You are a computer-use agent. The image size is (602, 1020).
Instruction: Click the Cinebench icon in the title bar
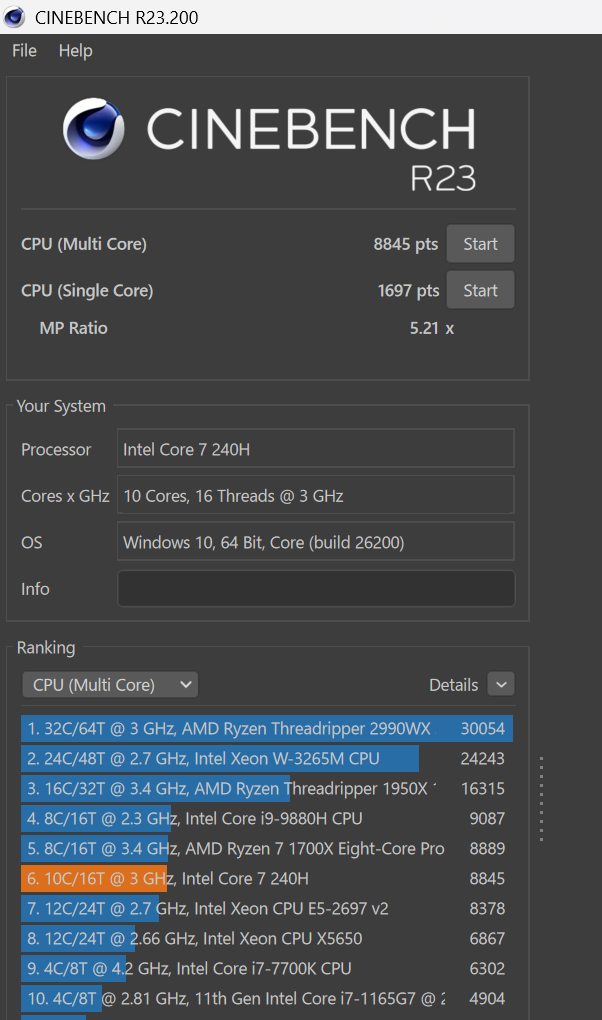13,17
